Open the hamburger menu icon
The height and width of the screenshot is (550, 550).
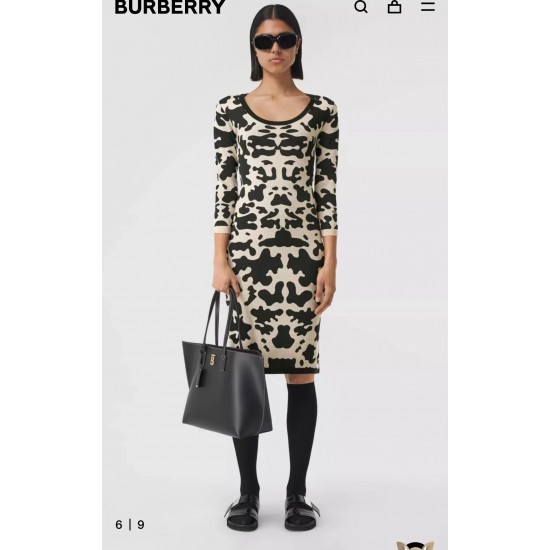(428, 6)
